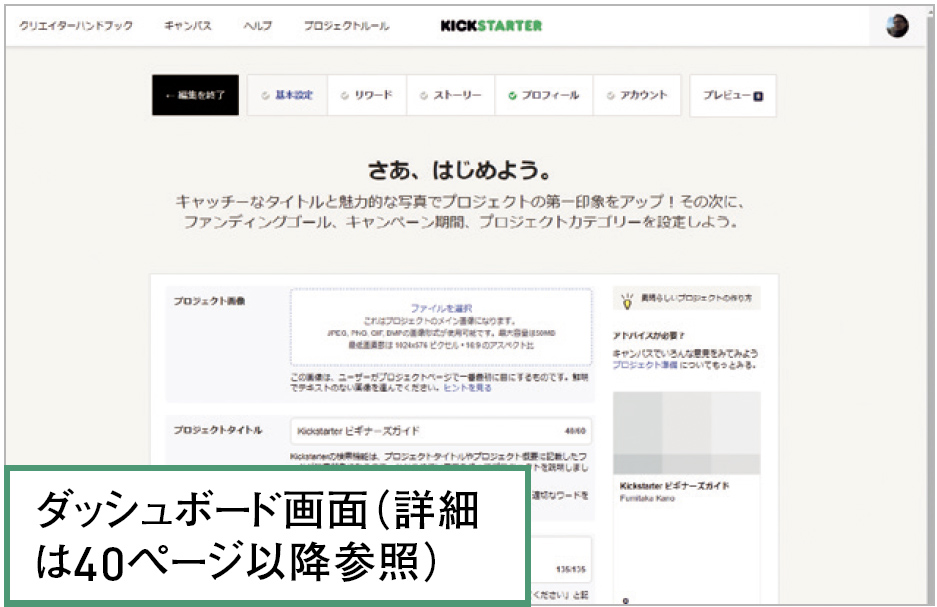Screen dimensions: 937x607
Task: Click the プロジェクト画像 field label
Action: pyautogui.click(x=209, y=301)
